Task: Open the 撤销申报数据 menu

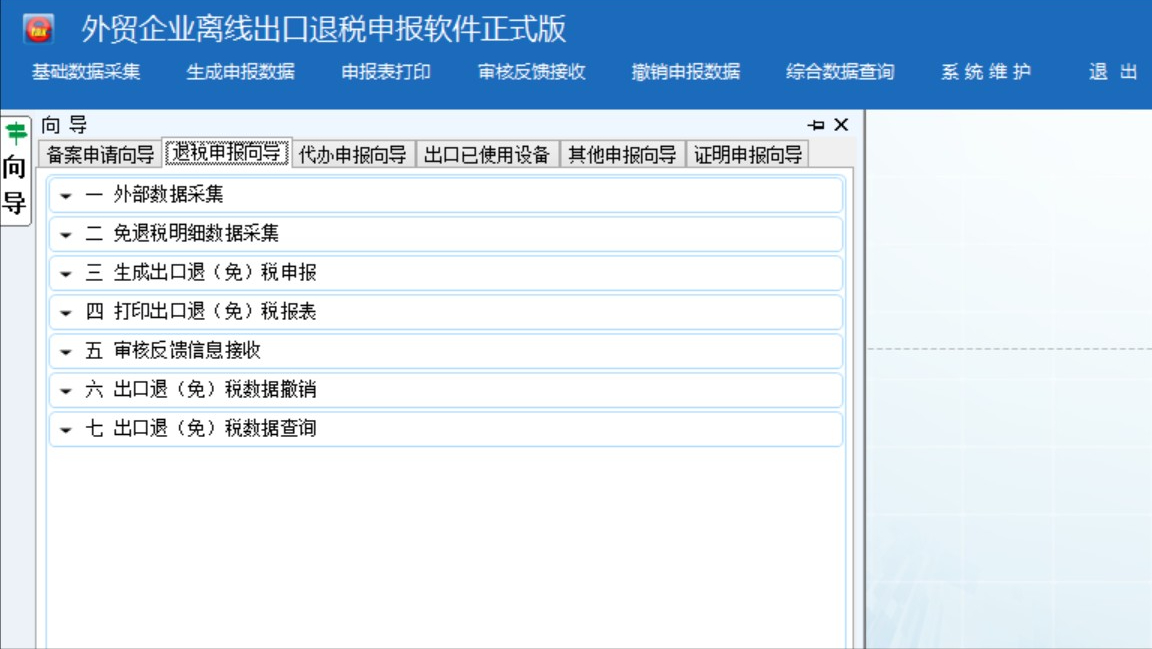Action: point(685,71)
